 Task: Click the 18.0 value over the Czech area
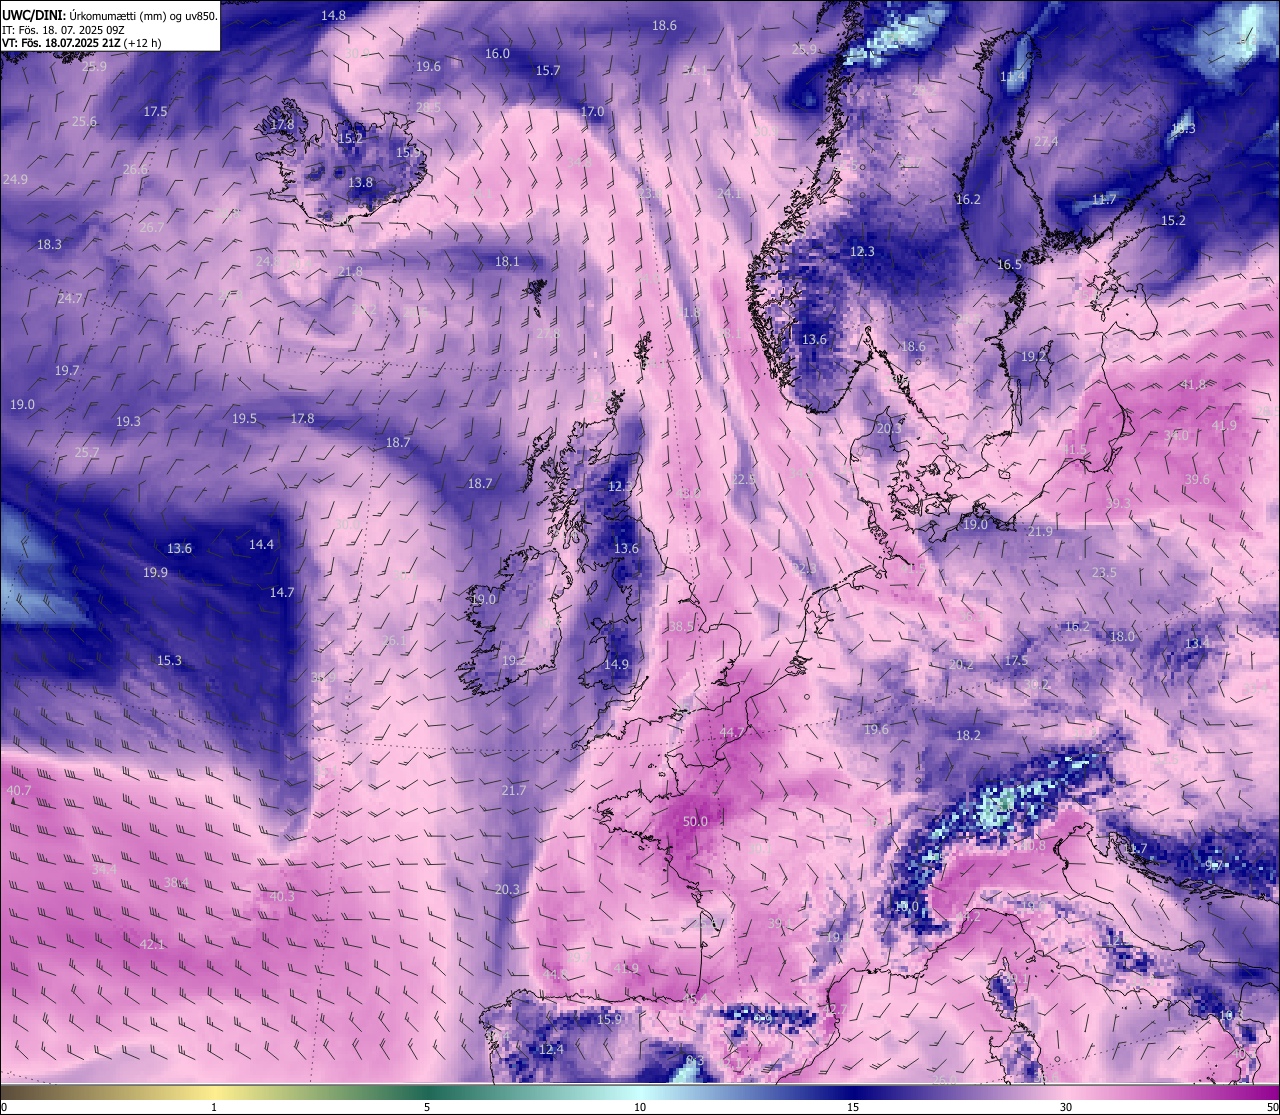coord(1122,637)
